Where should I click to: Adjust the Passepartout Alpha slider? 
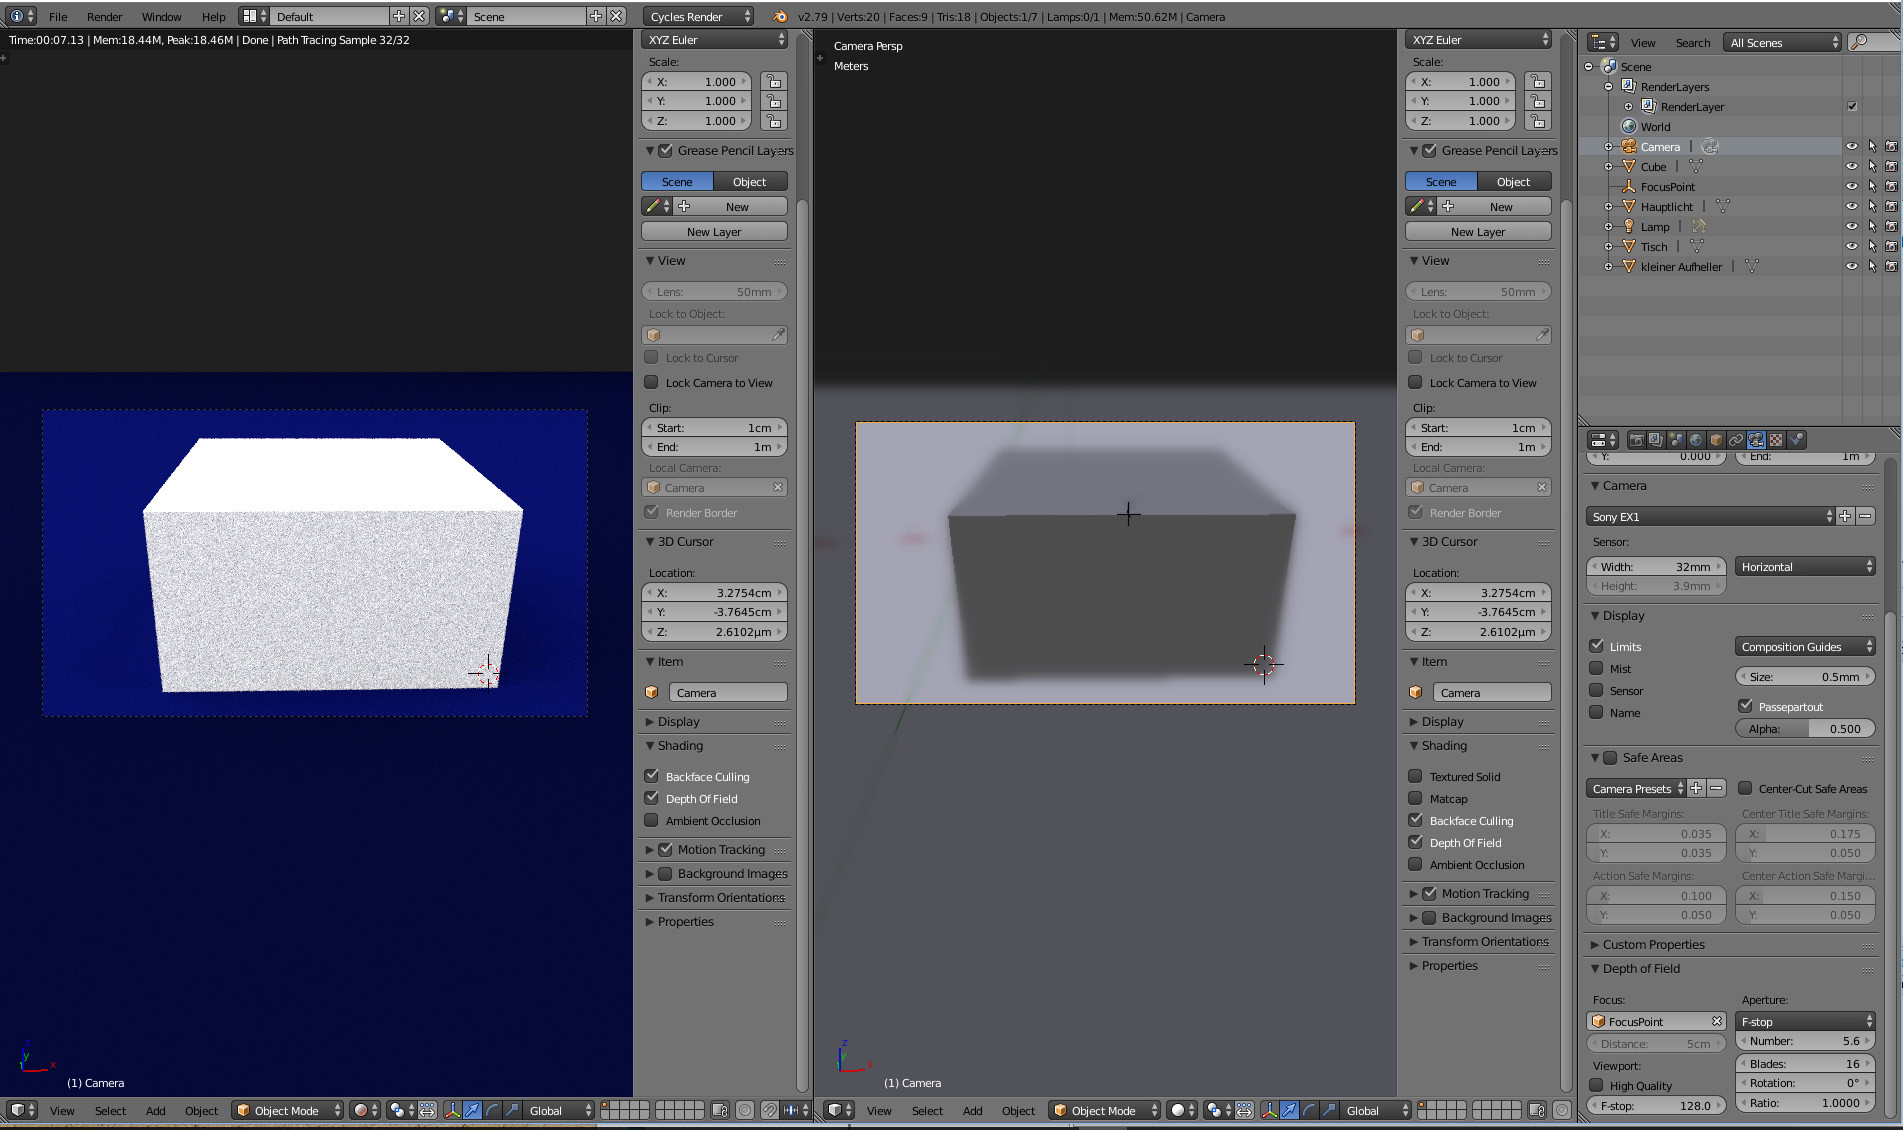[x=1805, y=728]
